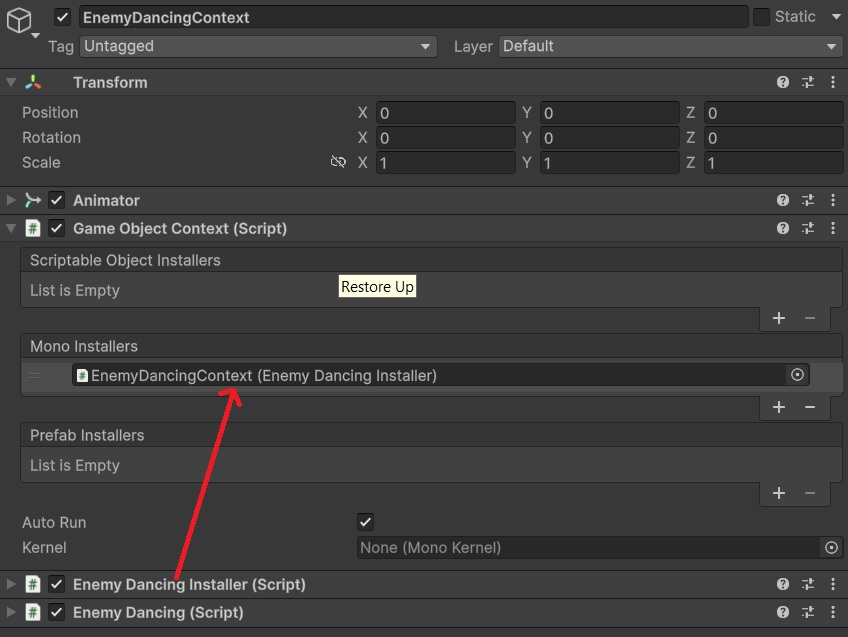
Task: Add a Scriptable Object Installer with plus
Action: click(x=779, y=318)
